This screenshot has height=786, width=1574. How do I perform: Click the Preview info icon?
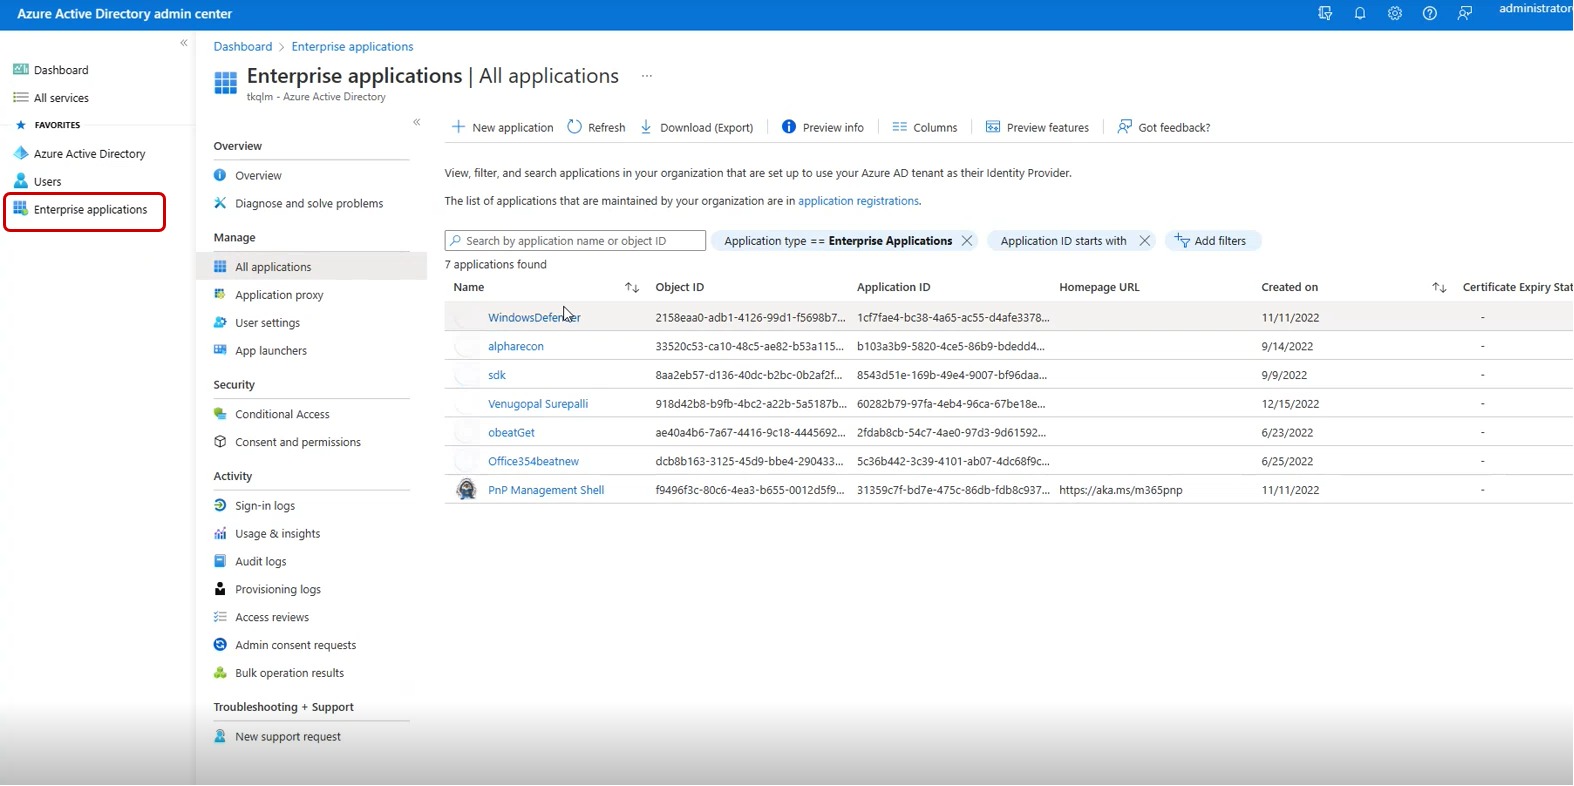[x=789, y=127]
